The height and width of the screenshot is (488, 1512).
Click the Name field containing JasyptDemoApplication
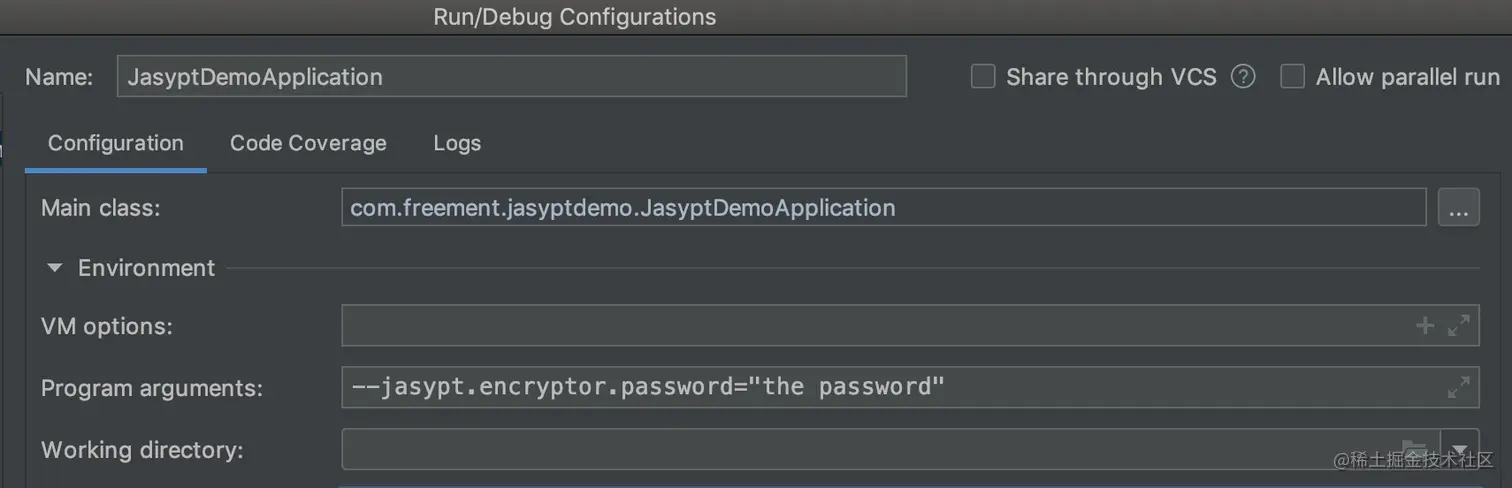[x=511, y=77]
